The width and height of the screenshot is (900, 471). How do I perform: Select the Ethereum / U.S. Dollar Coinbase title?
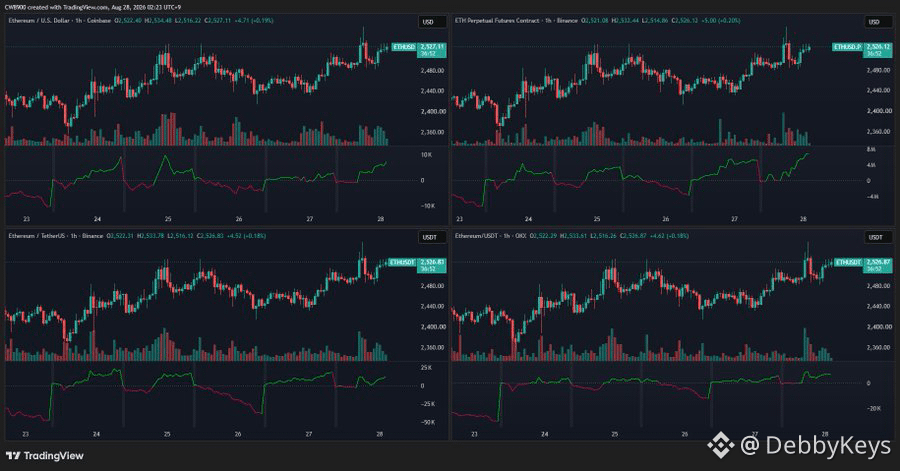60,21
